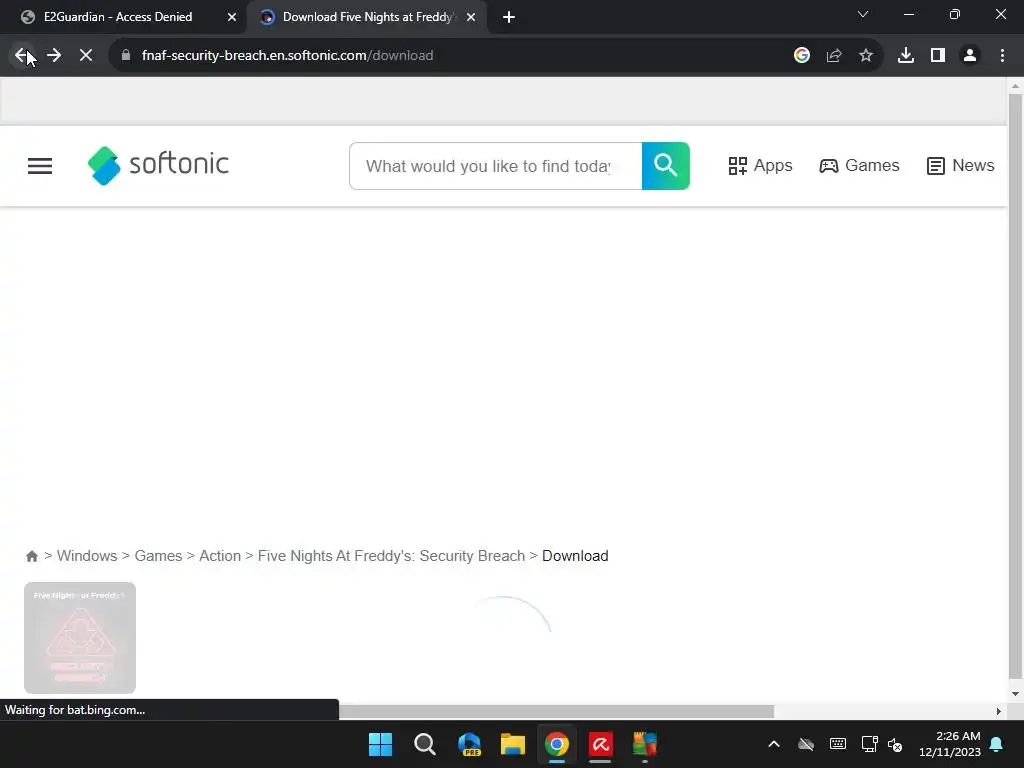Stop loading the page
1024x768 pixels.
point(86,56)
